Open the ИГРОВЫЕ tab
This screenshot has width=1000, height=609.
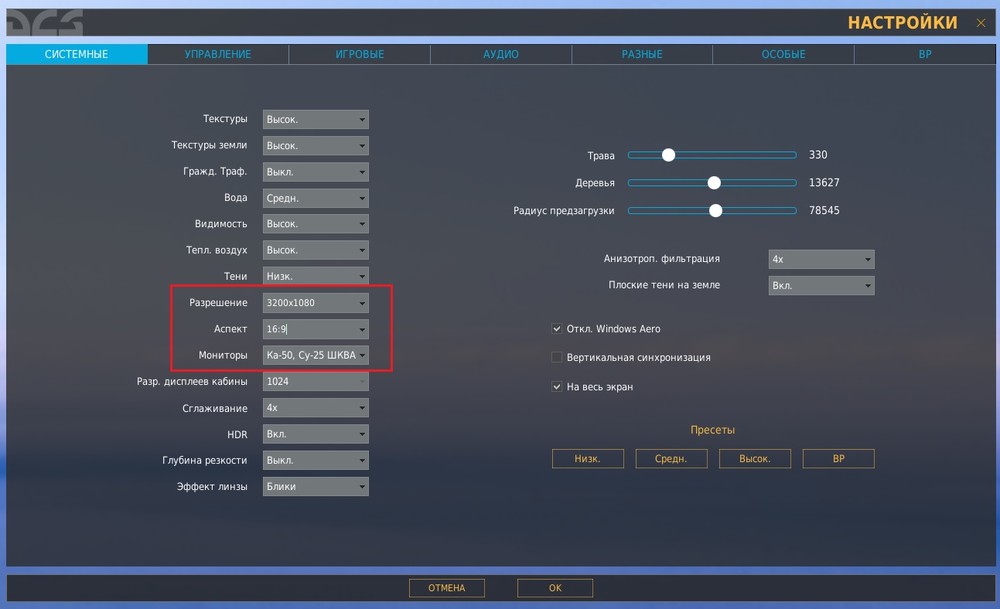tap(360, 54)
